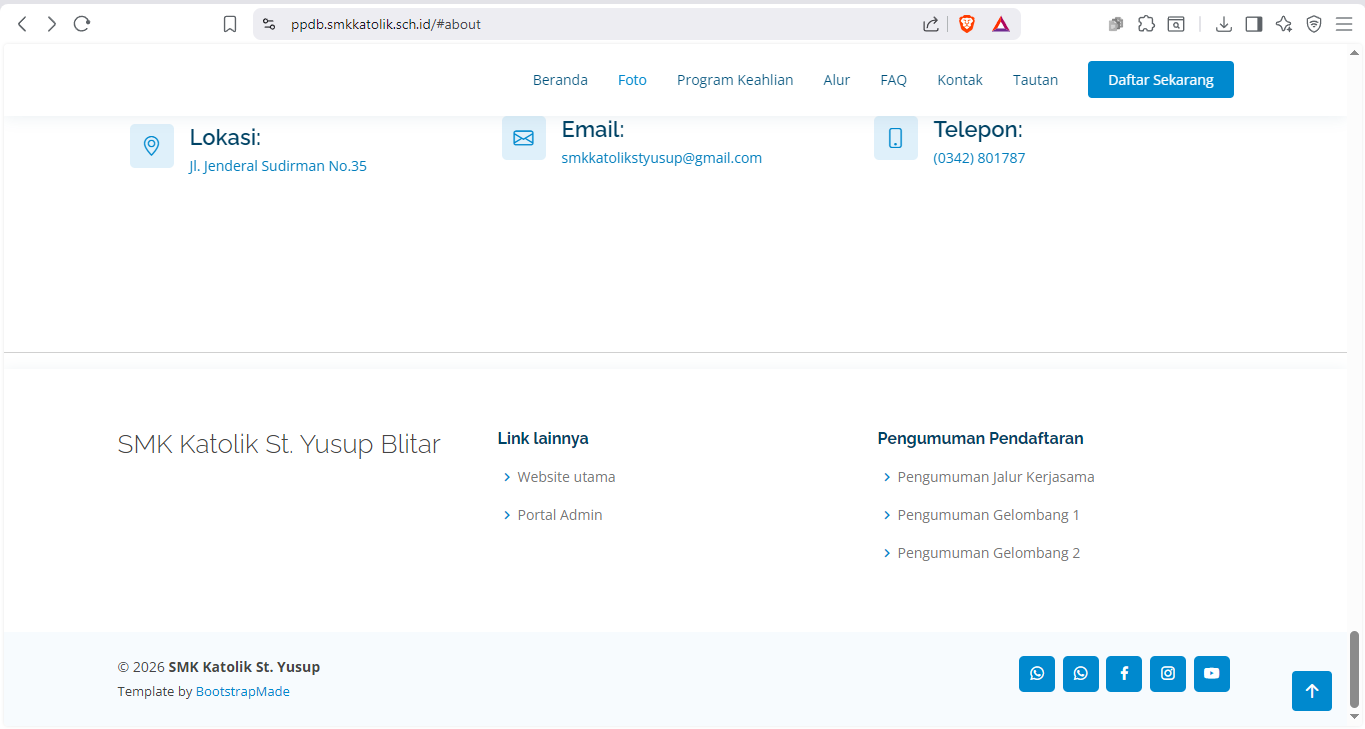Viewport: 1365px width, 729px height.
Task: Open Program Keahlian in navigation
Action: click(x=735, y=80)
